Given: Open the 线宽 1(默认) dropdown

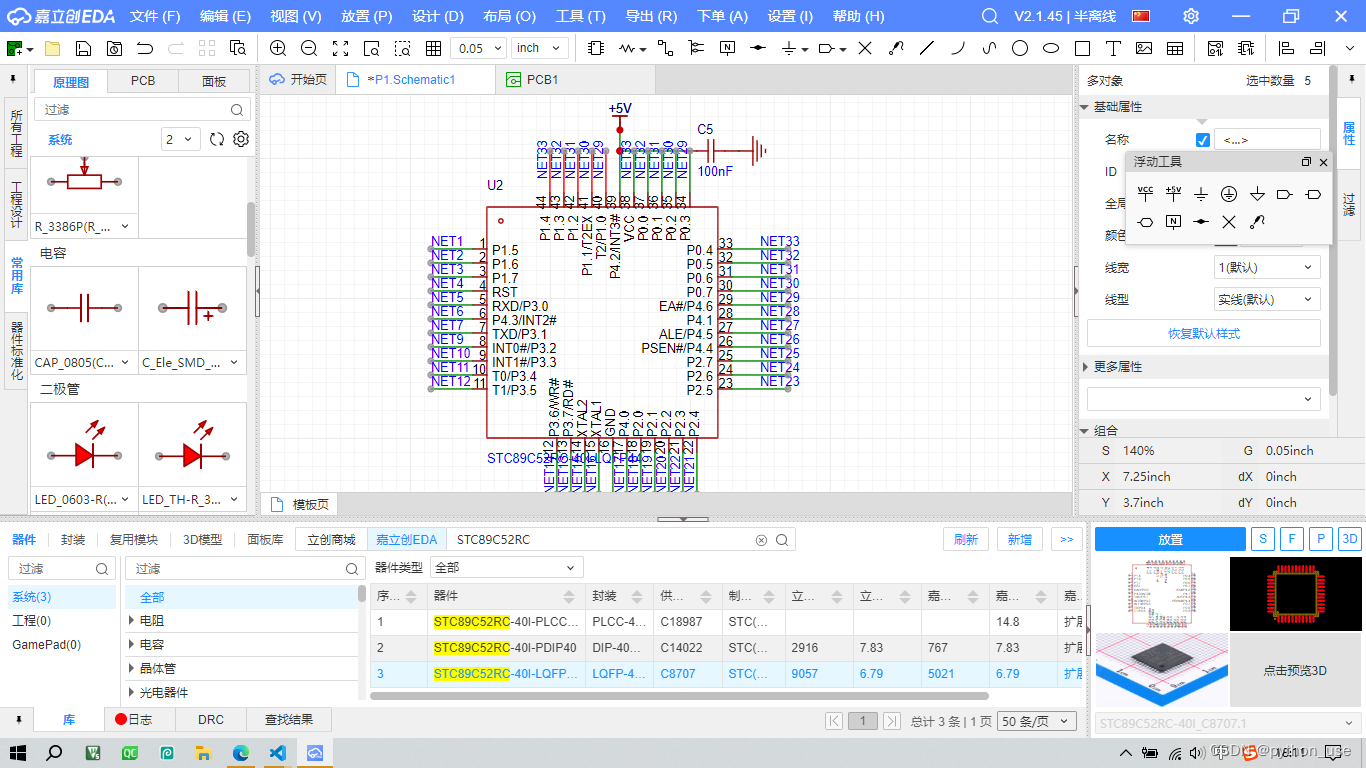Looking at the screenshot, I should pos(1267,268).
